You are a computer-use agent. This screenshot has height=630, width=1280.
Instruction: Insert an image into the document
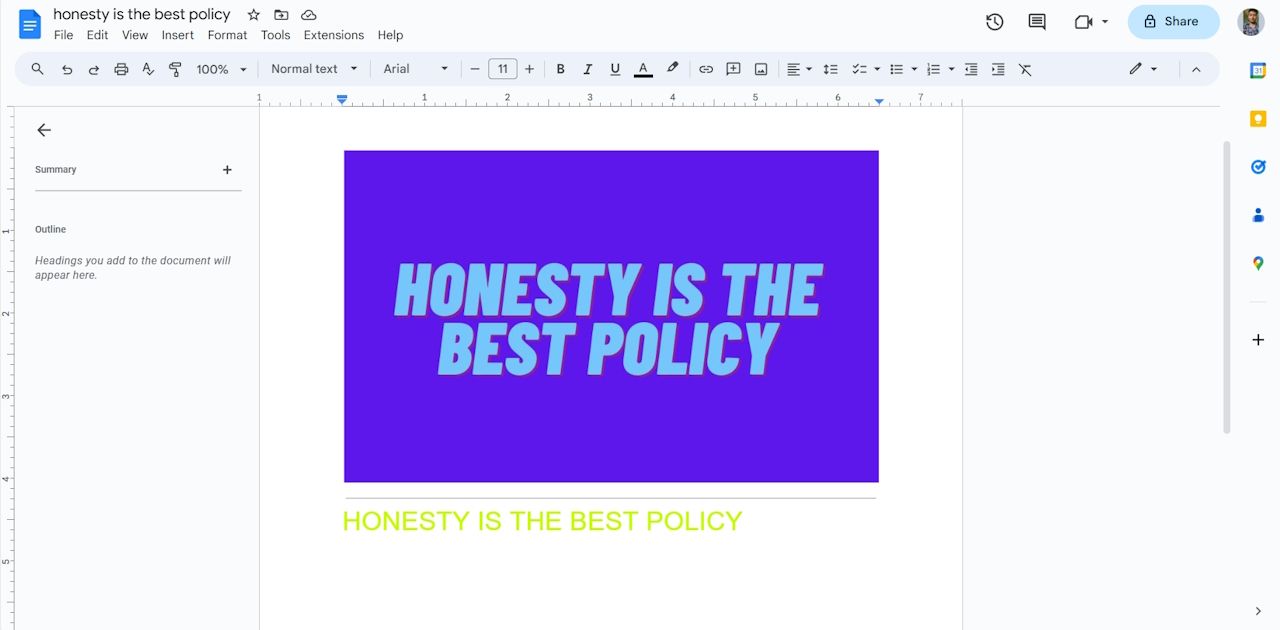761,69
